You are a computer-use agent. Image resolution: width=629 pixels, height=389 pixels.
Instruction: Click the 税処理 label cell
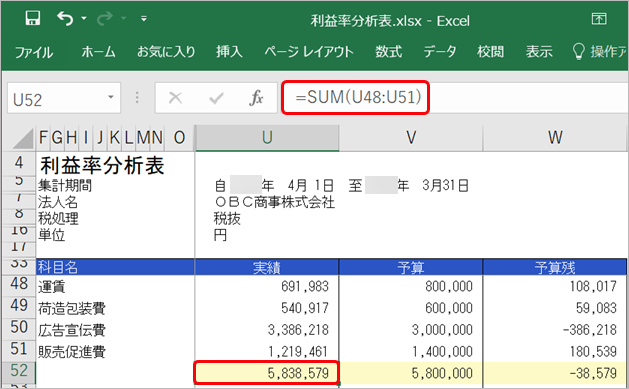(58, 219)
